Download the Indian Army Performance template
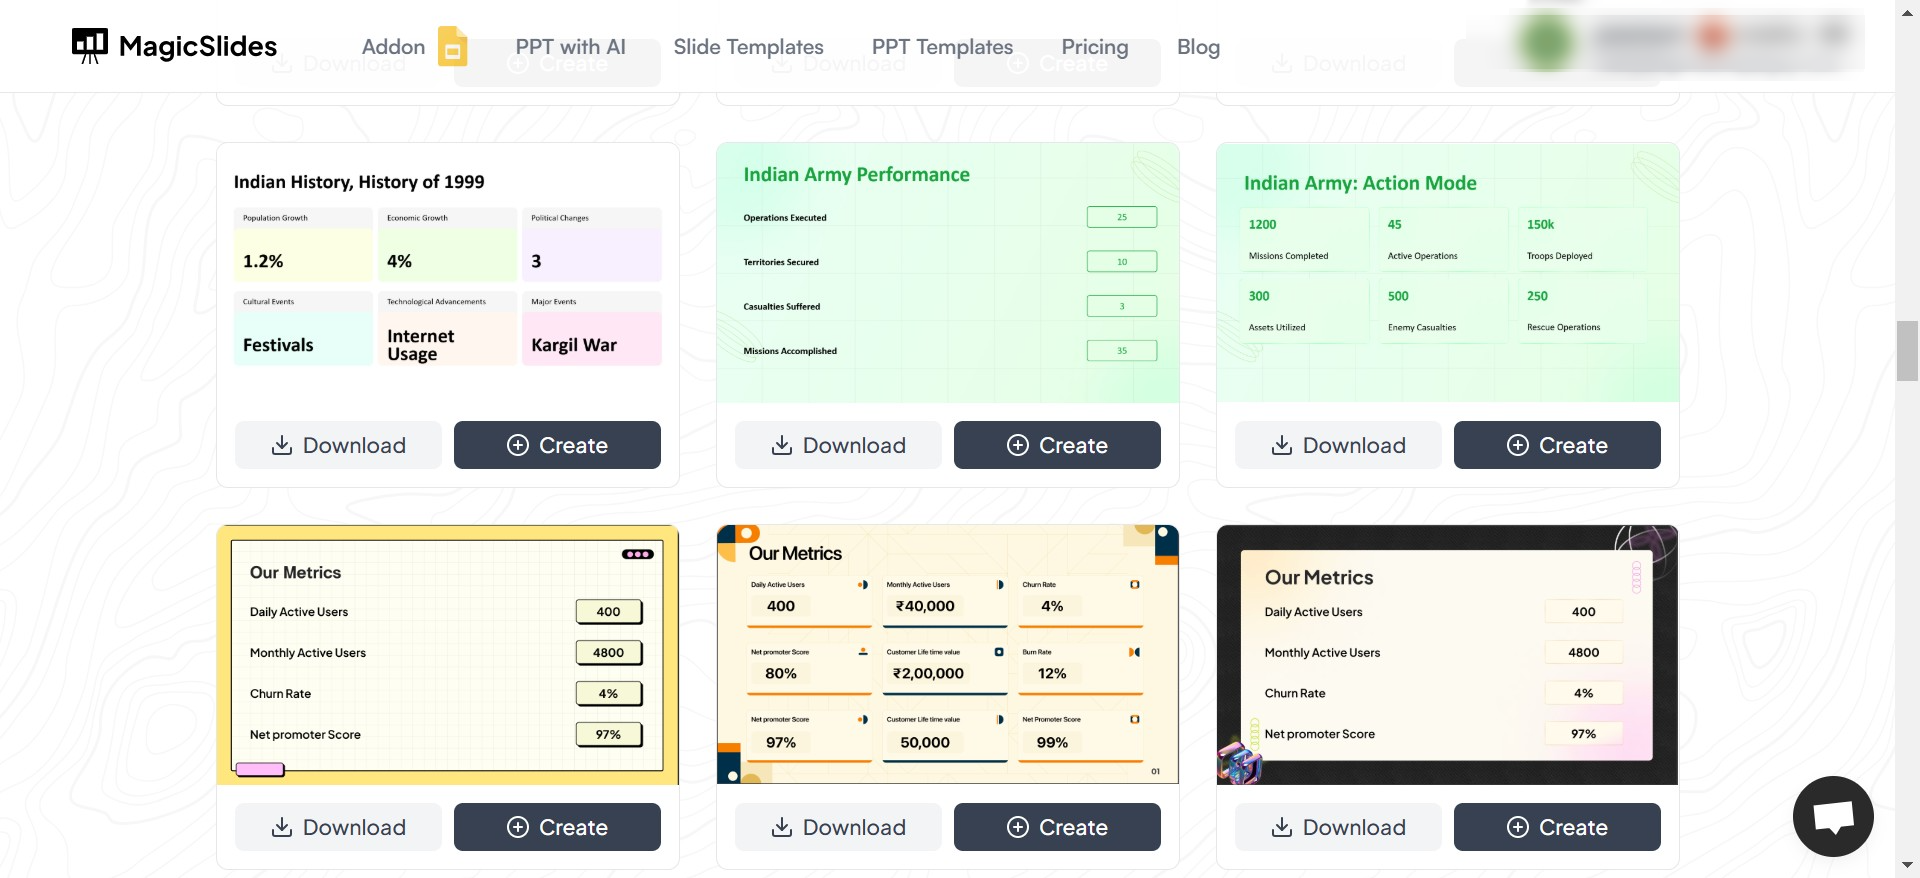 coord(838,445)
